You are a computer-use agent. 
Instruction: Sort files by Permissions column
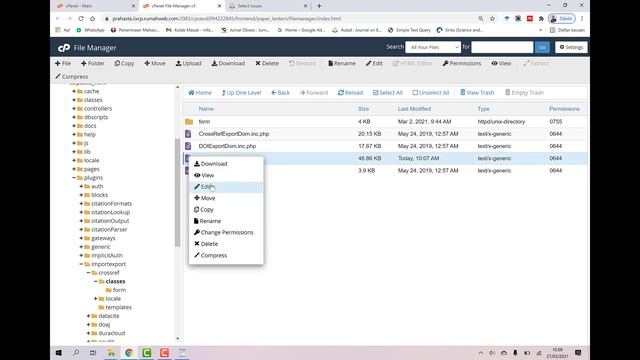(564, 109)
